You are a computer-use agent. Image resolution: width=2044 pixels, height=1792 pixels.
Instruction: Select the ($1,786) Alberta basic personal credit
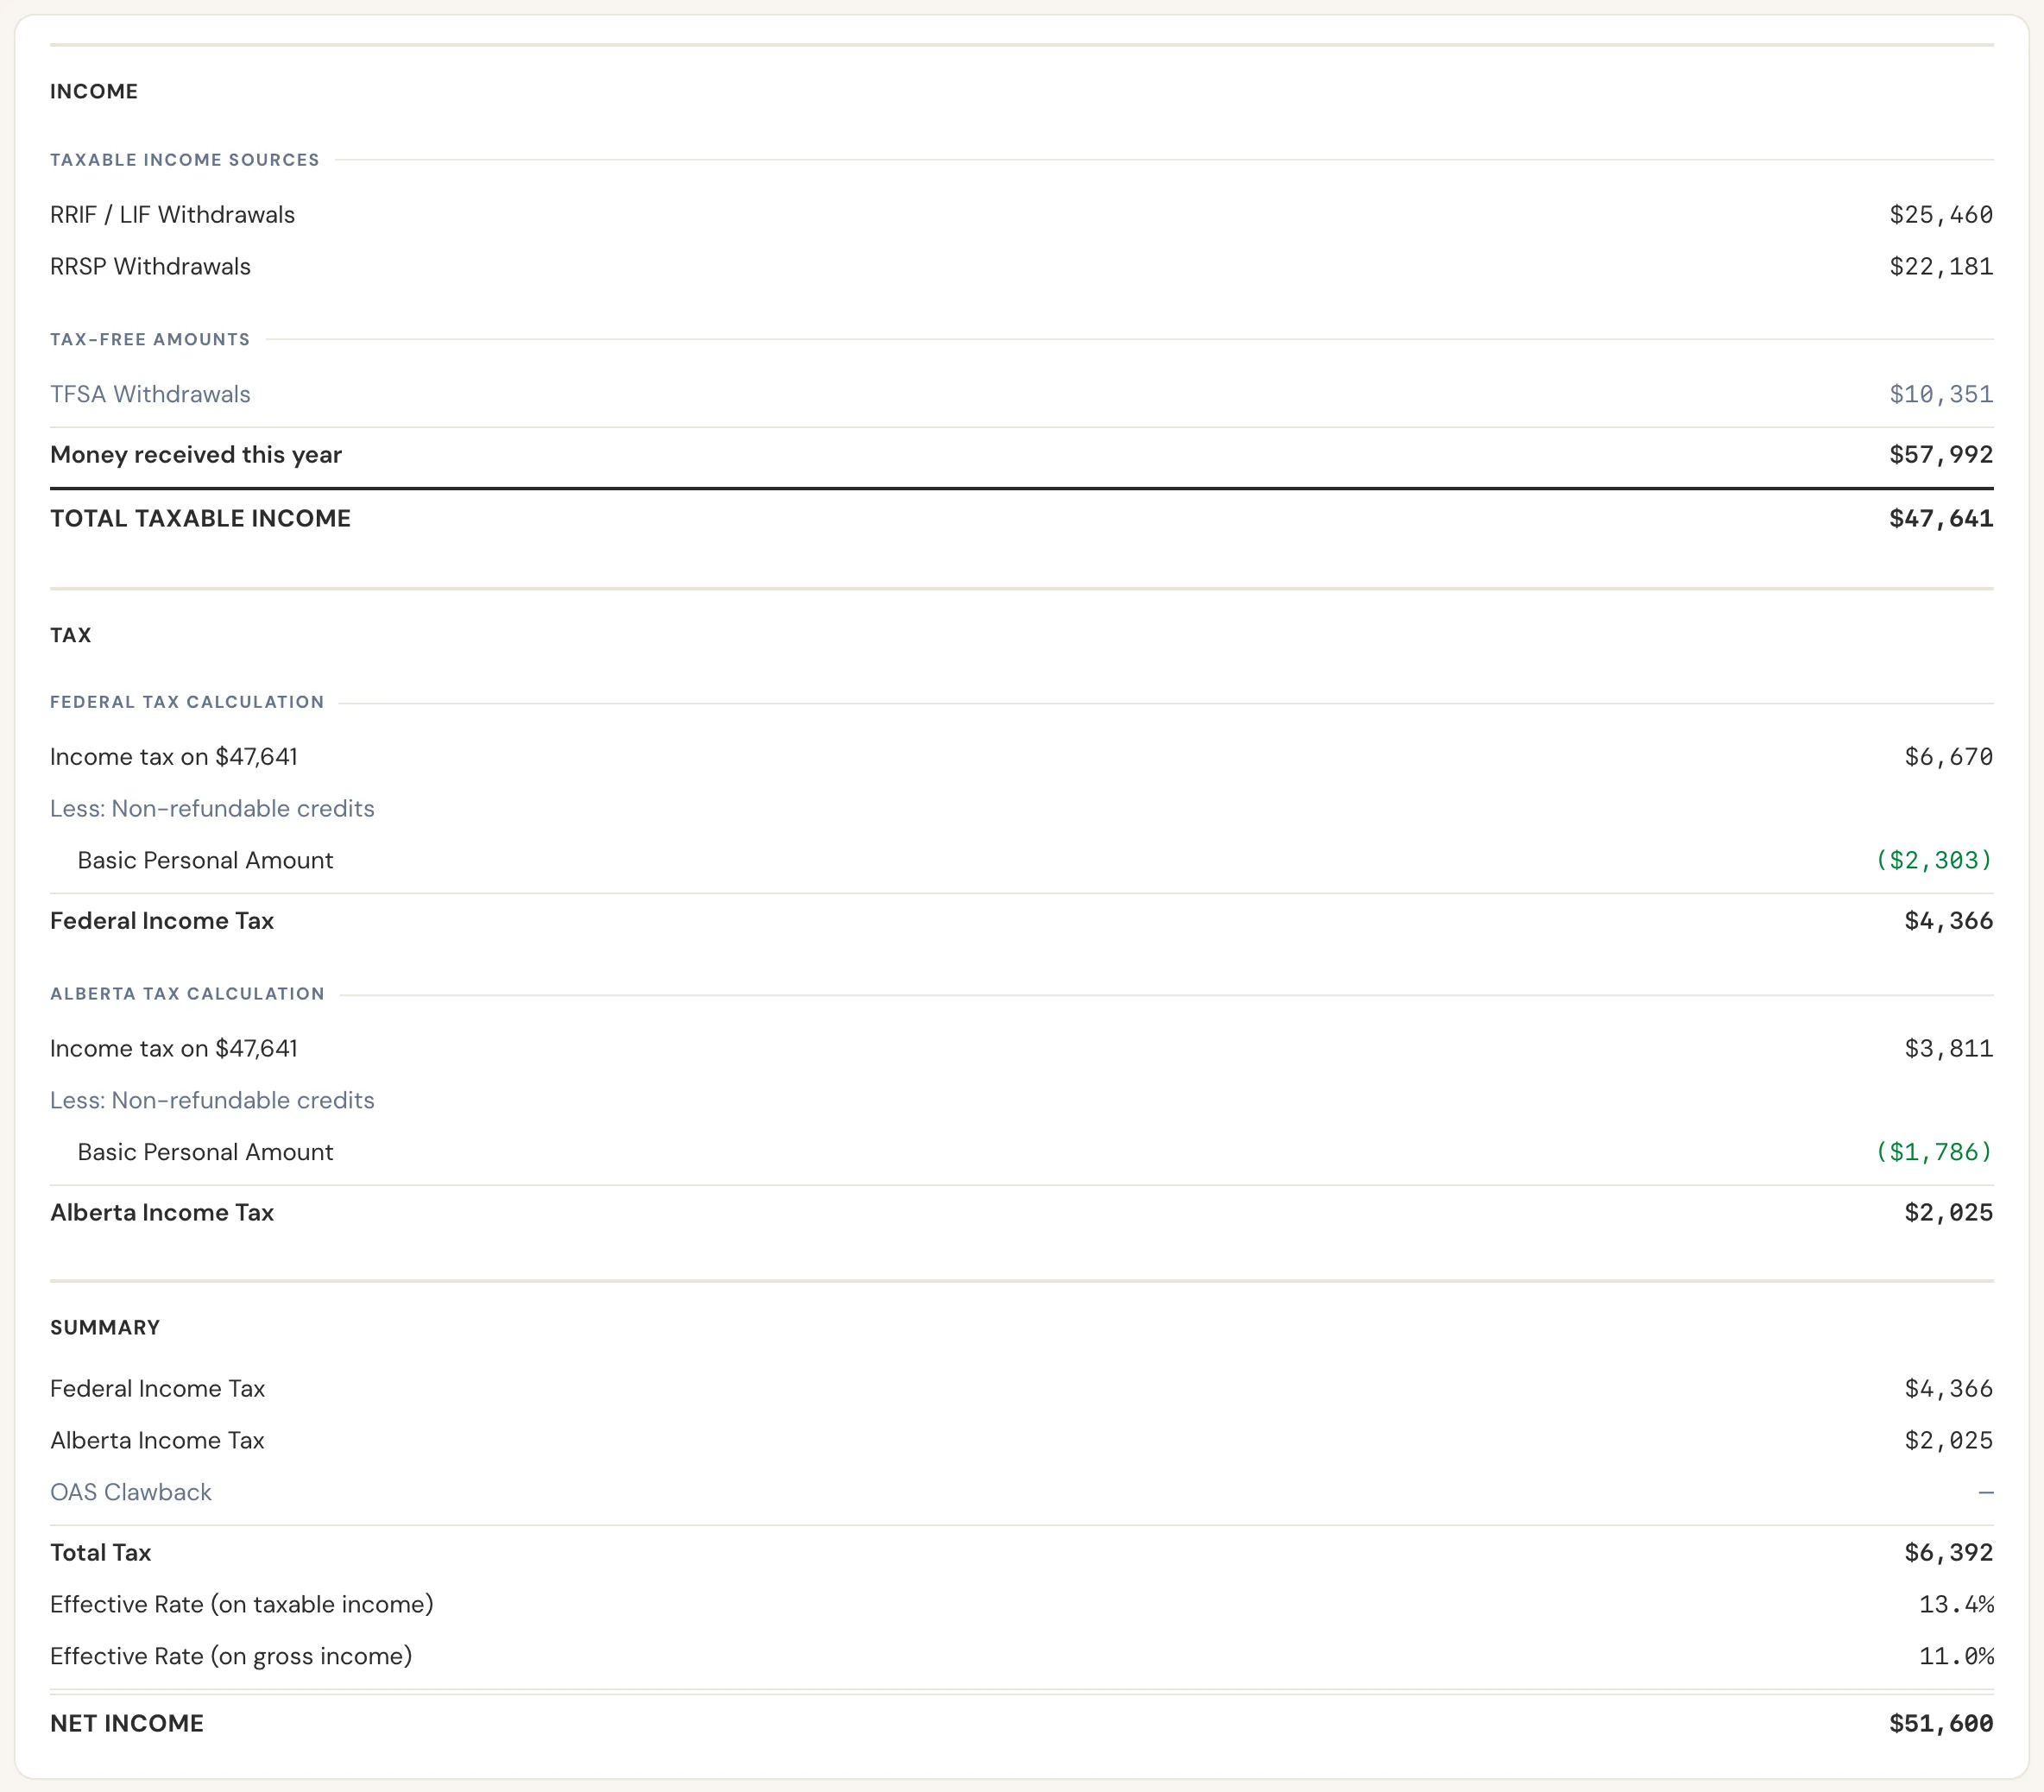click(x=1934, y=1153)
